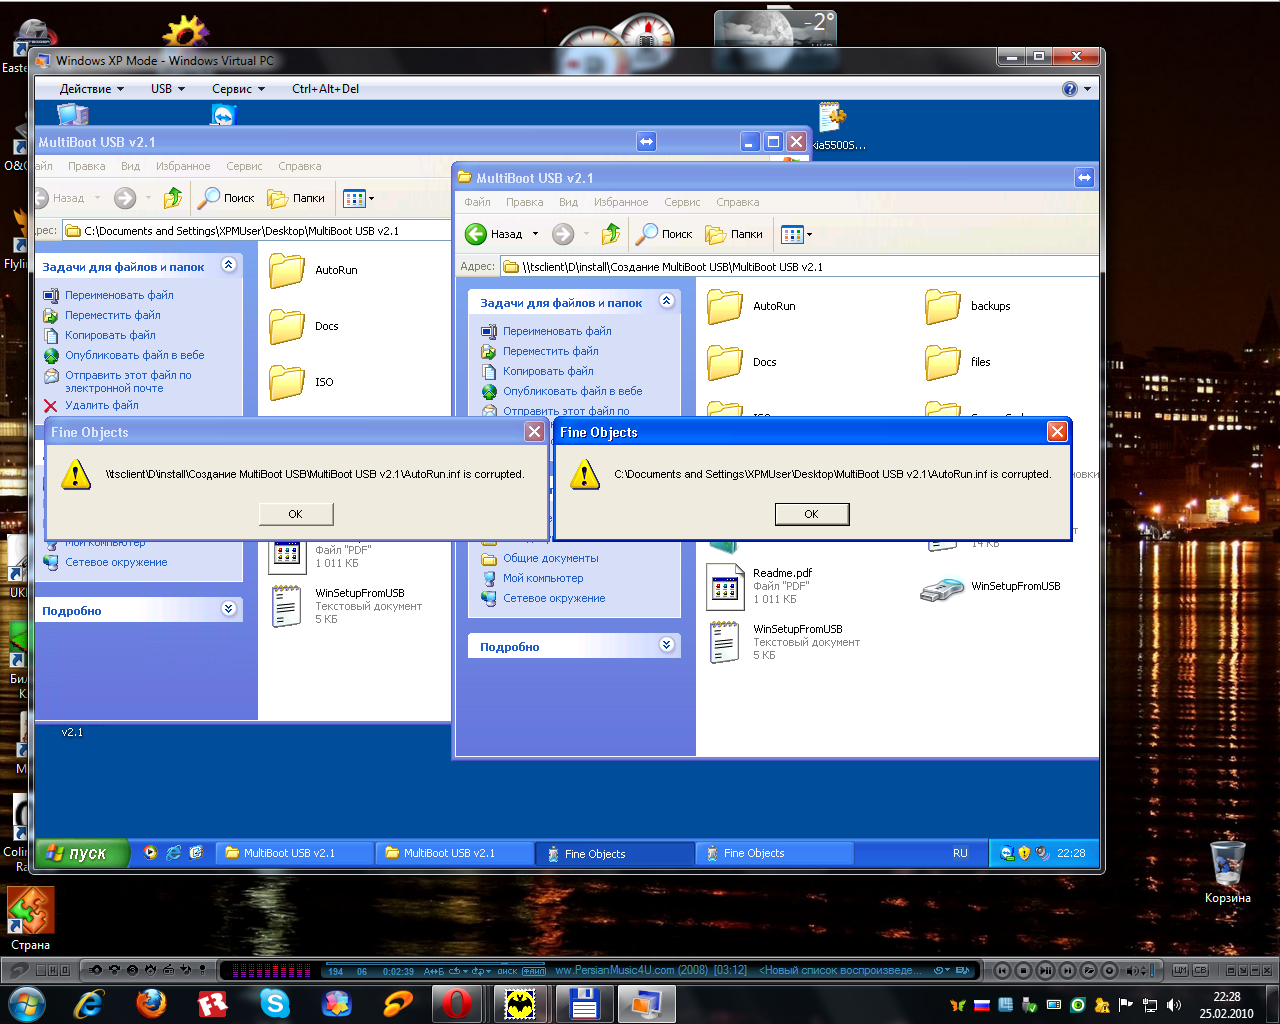This screenshot has width=1280, height=1024.
Task: Expand the Подробно panel in right window
Action: 667,645
